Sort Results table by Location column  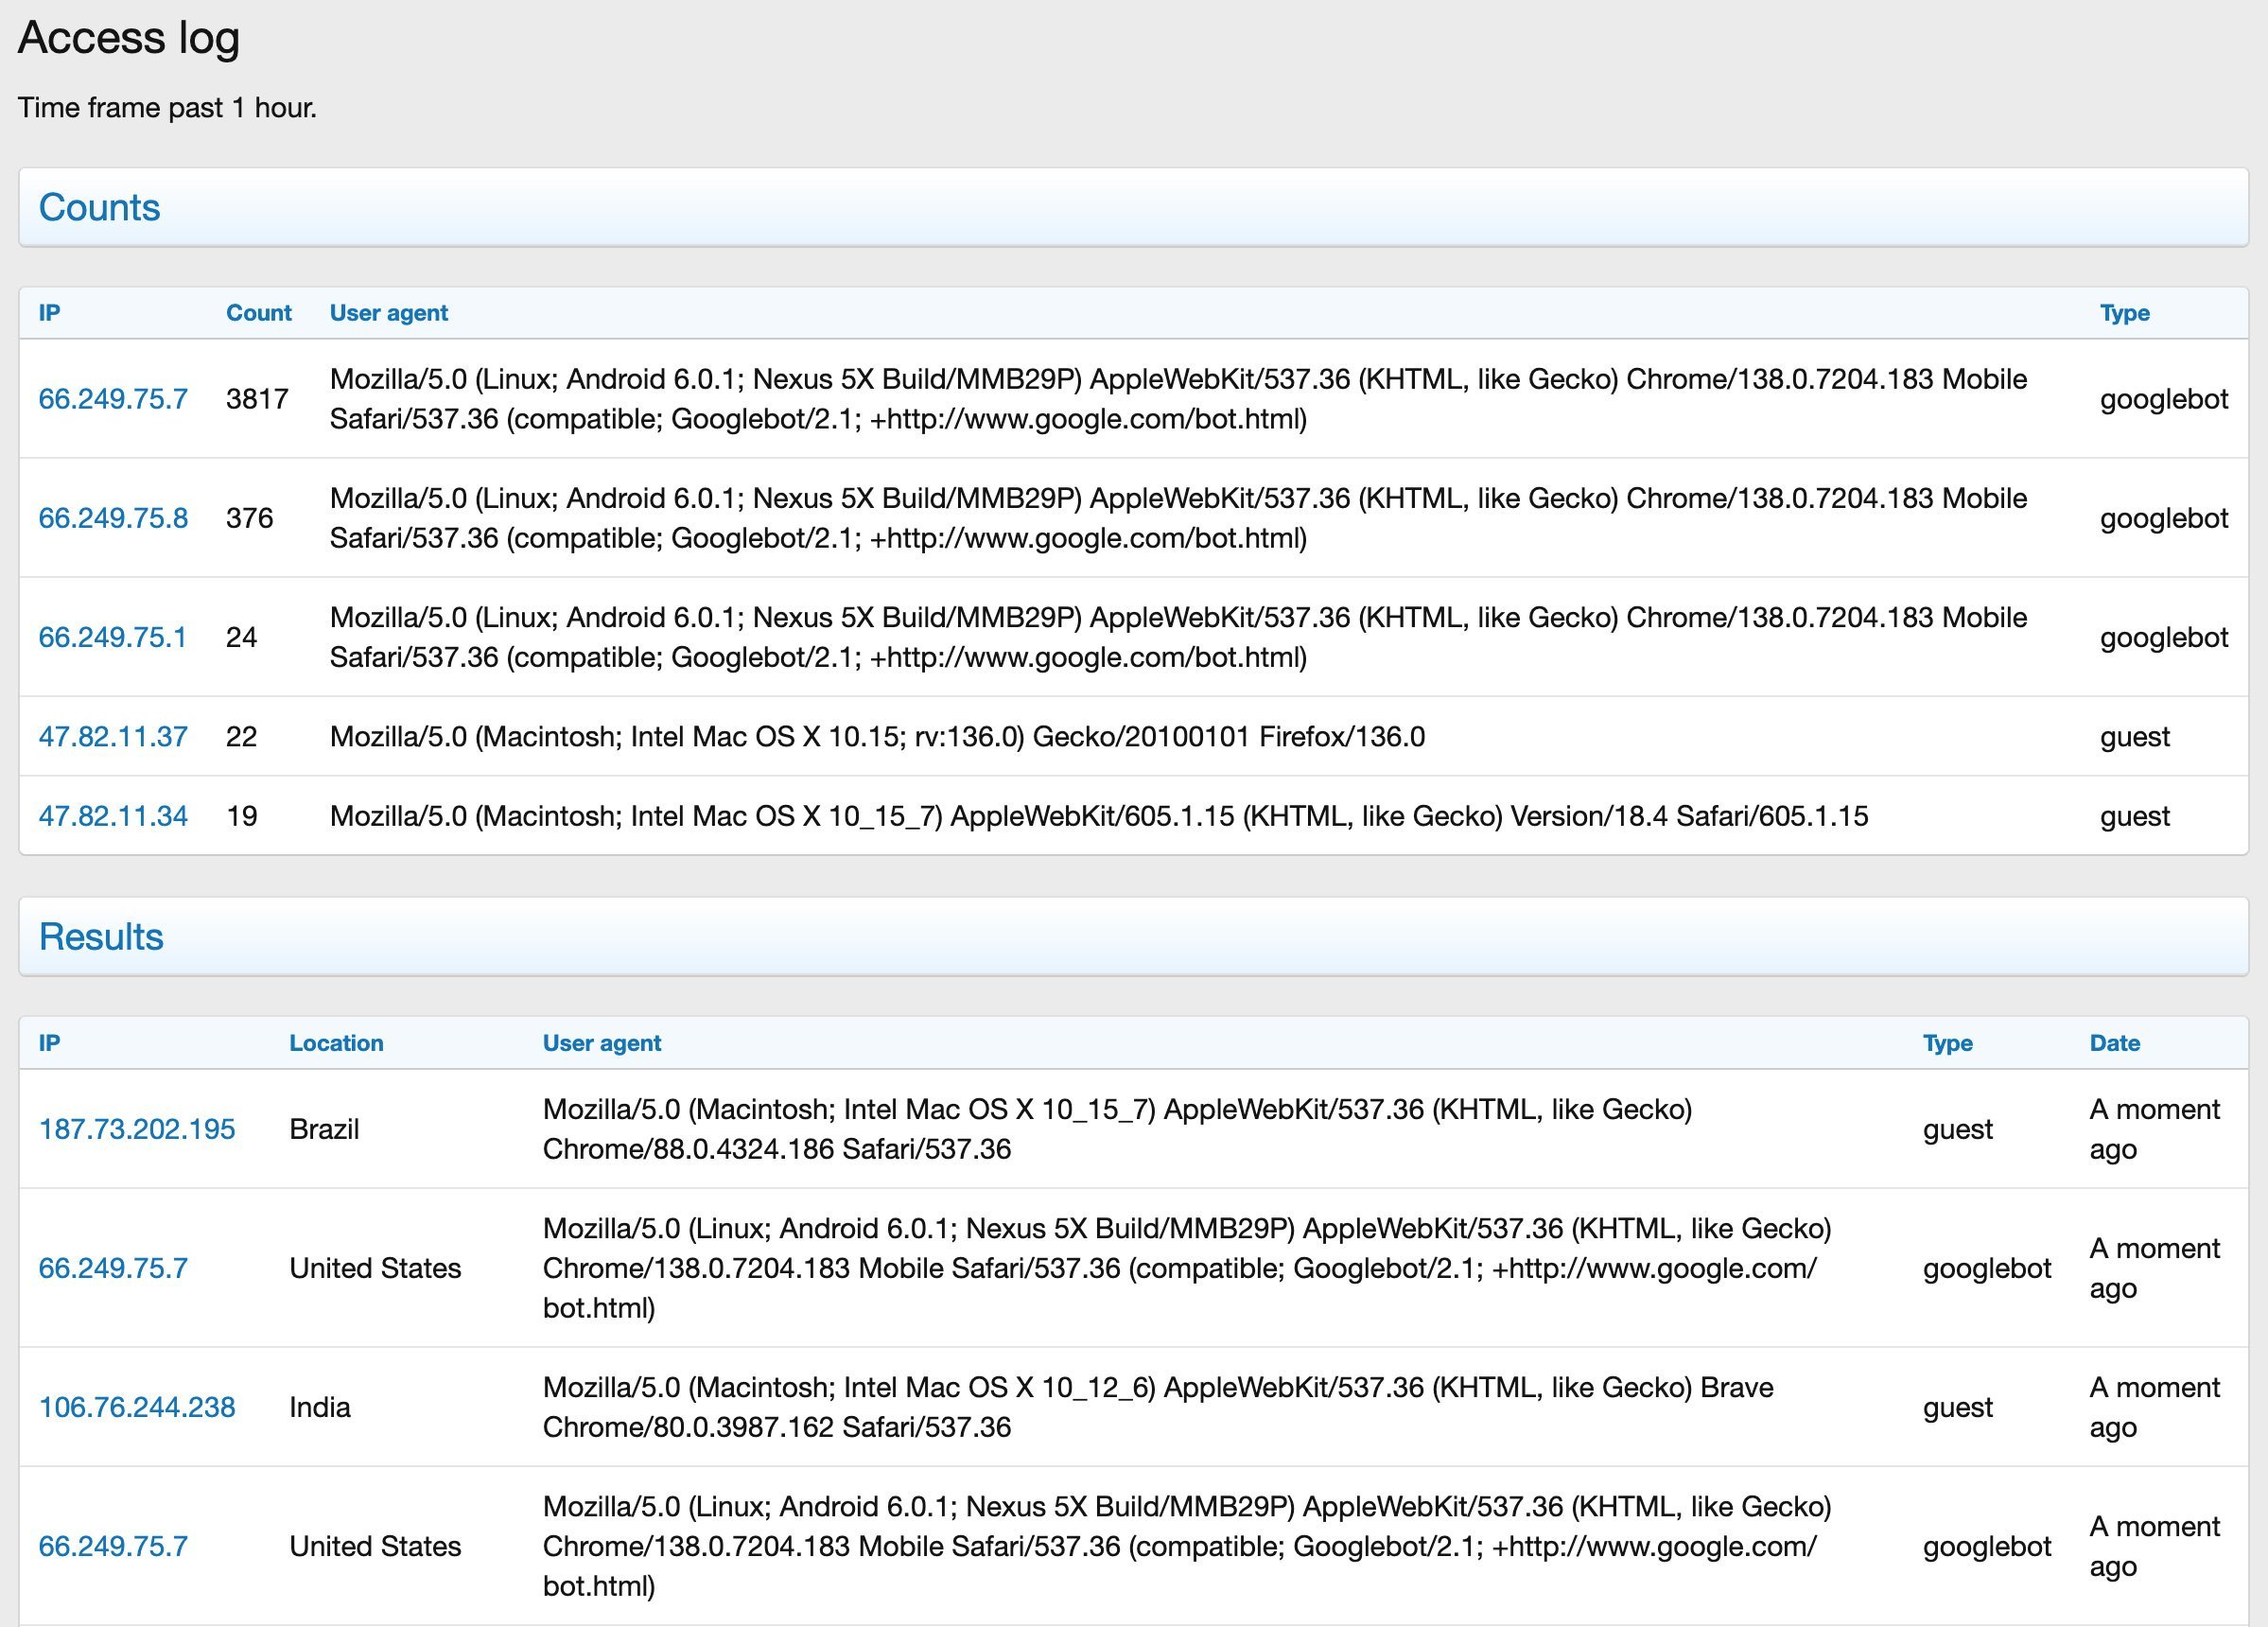point(336,1043)
